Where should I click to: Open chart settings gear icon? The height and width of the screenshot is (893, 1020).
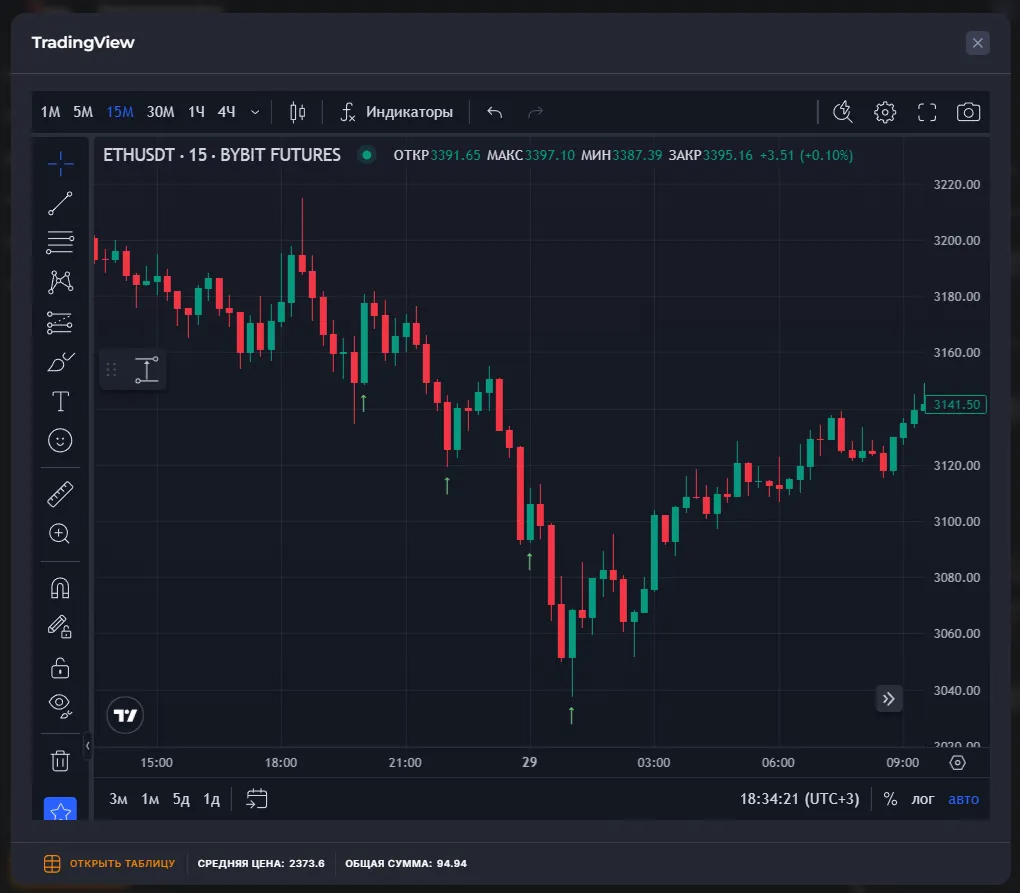[885, 112]
